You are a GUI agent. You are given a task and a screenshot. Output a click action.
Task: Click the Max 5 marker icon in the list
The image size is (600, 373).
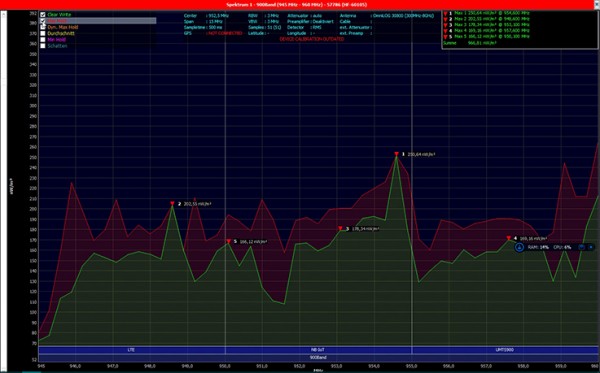pyautogui.click(x=445, y=37)
